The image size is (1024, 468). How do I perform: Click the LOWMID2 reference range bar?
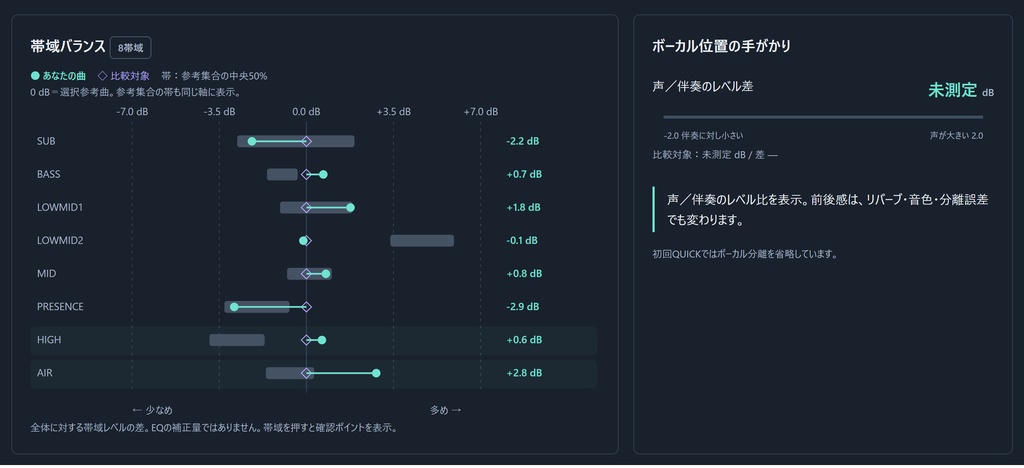pos(422,241)
